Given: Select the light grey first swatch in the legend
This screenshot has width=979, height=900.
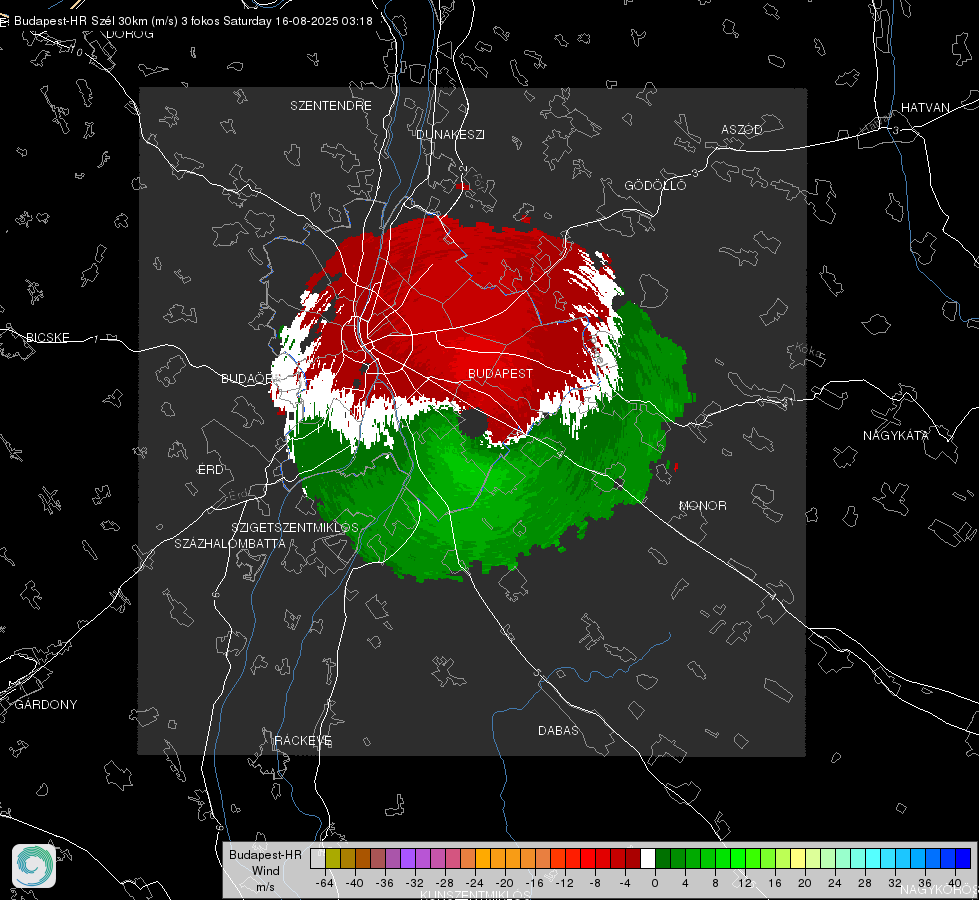Looking at the screenshot, I should [317, 859].
